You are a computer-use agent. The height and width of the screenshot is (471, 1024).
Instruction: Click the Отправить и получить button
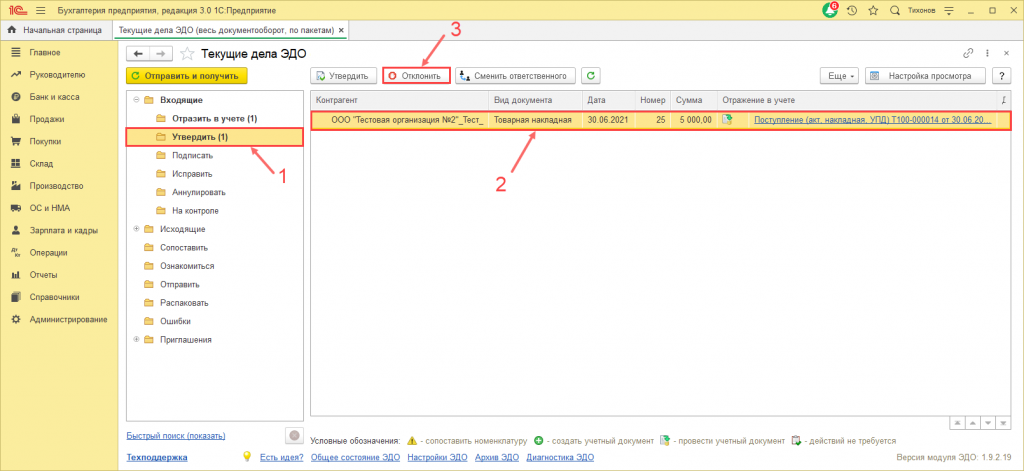tap(187, 76)
